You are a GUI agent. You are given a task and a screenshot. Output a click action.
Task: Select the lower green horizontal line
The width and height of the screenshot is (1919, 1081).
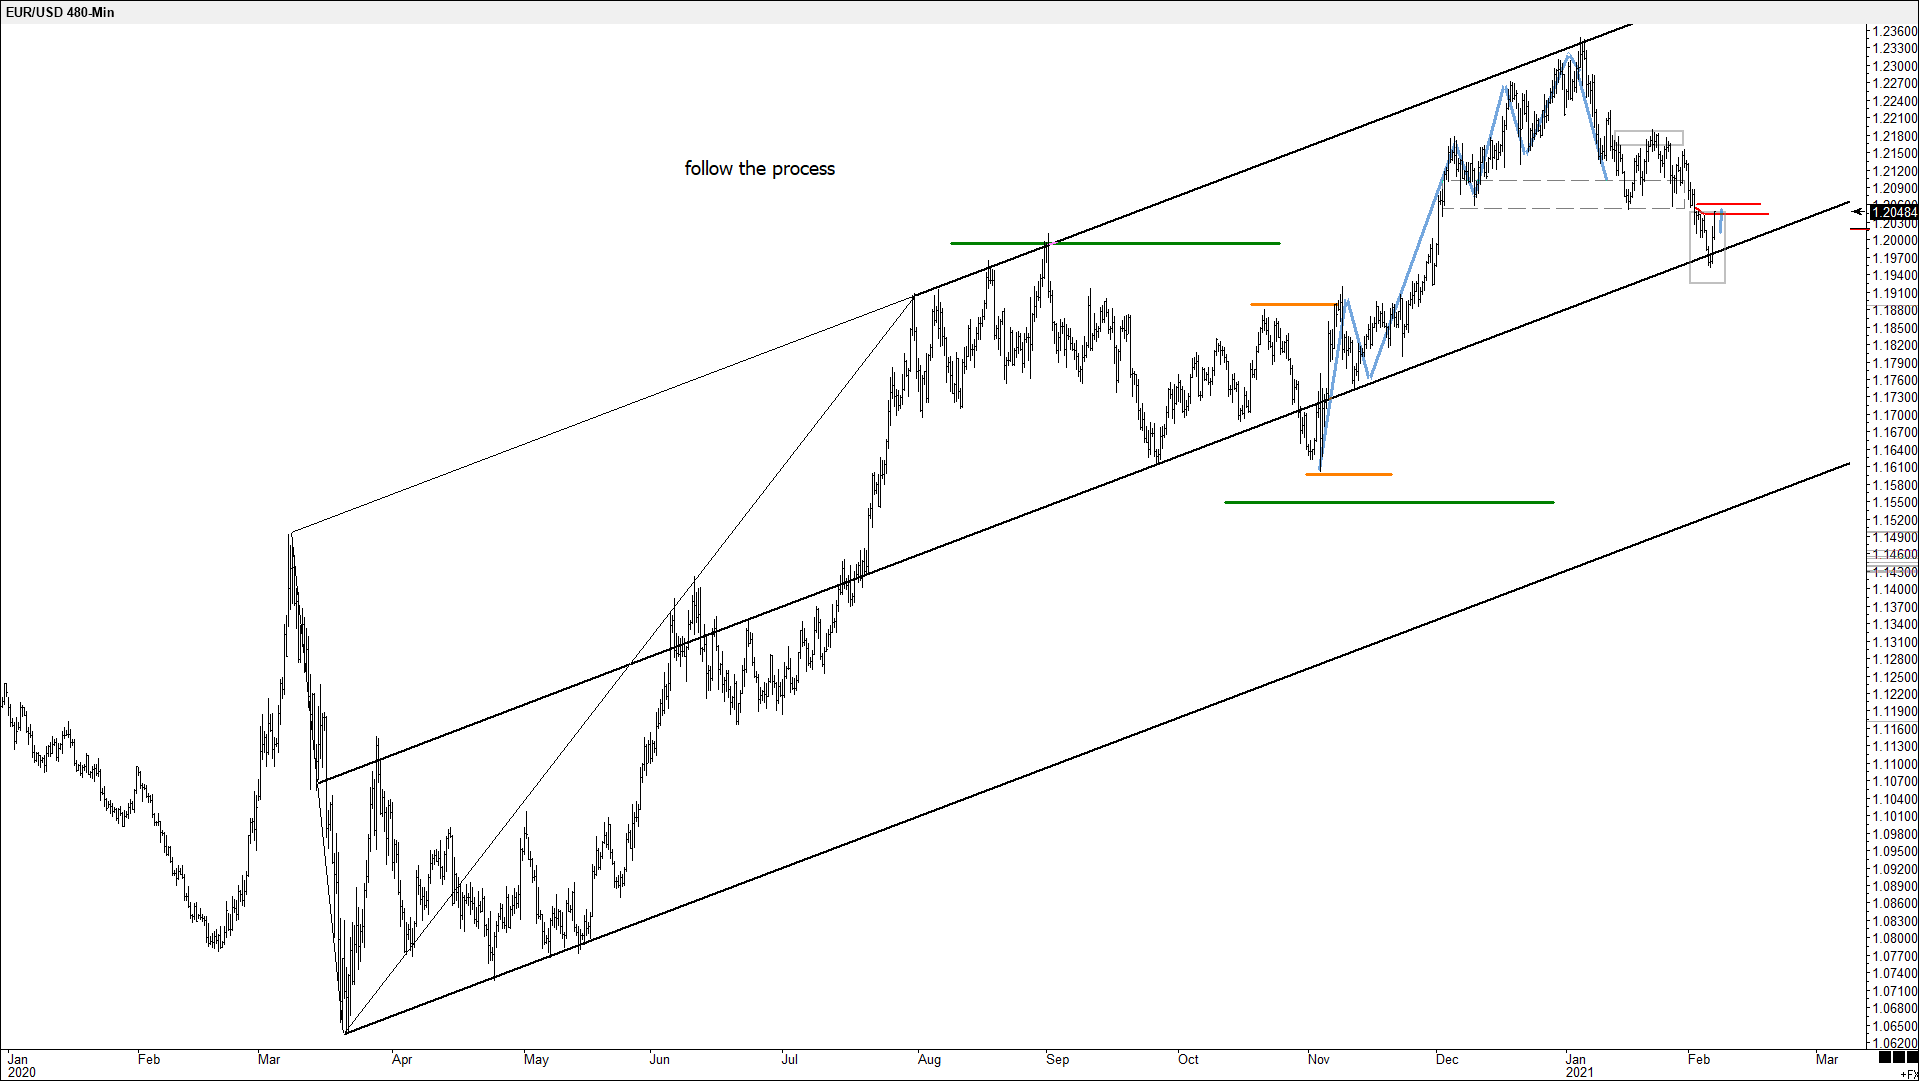pos(1388,502)
